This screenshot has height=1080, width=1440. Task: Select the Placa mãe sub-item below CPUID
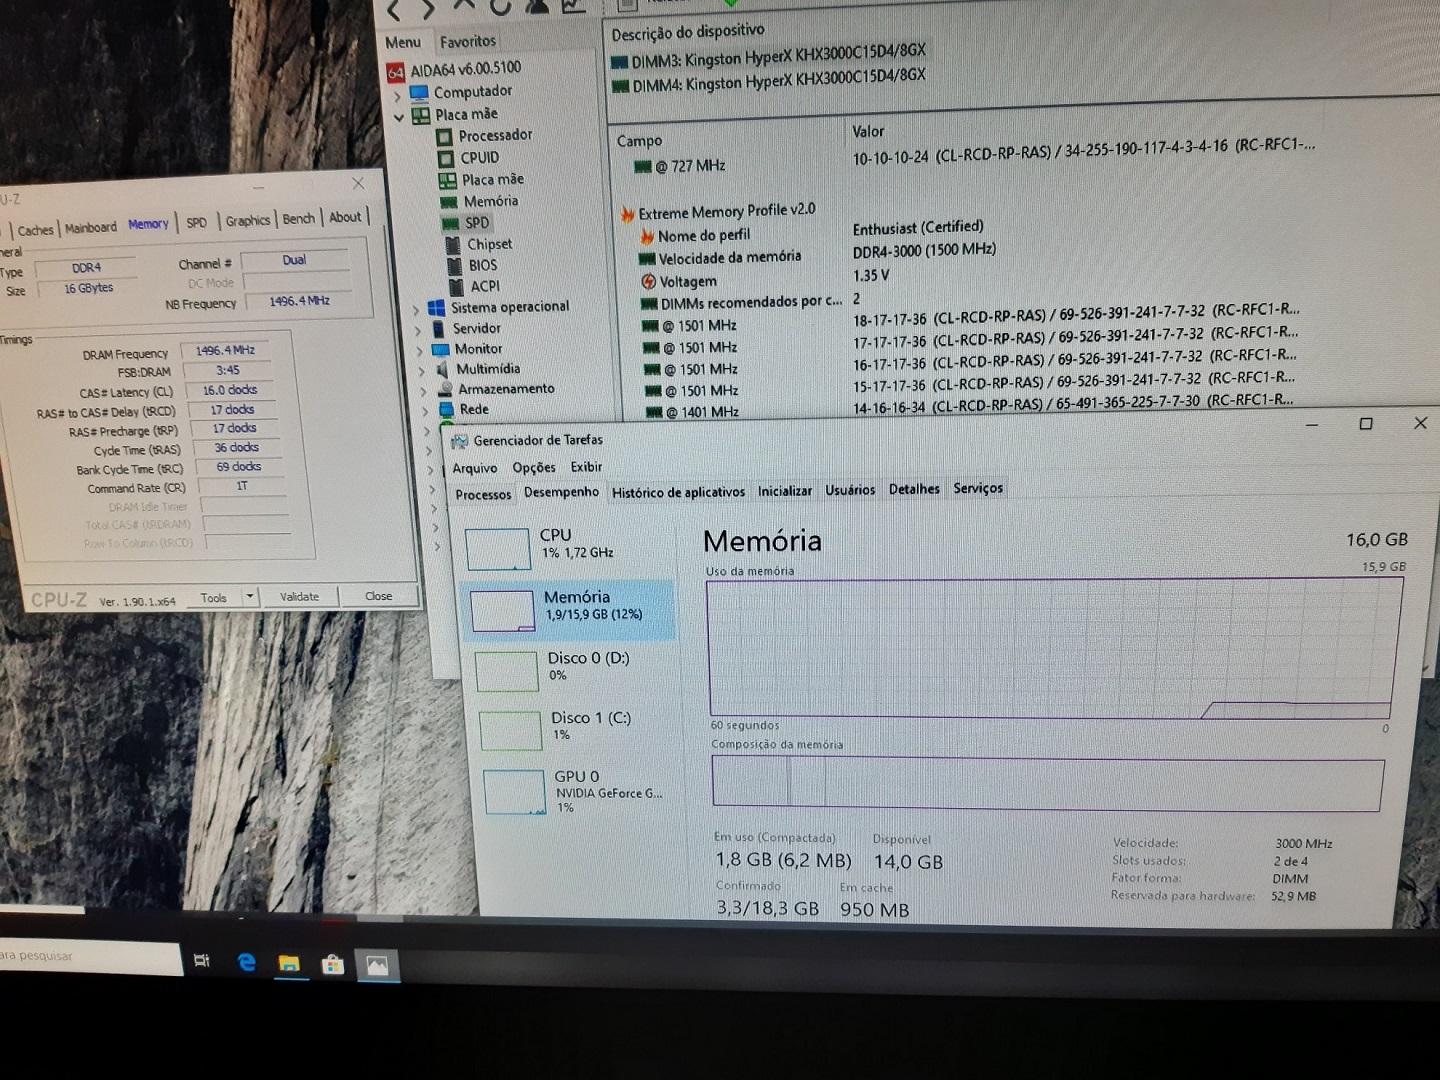[x=481, y=179]
